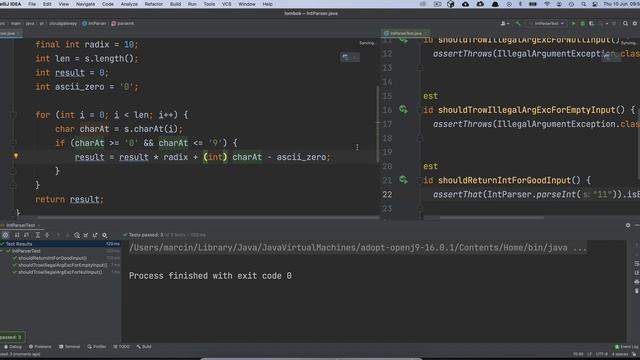This screenshot has height=360, width=640.
Task: Open macOS Wi-Fi status menu
Action: tap(547, 4)
